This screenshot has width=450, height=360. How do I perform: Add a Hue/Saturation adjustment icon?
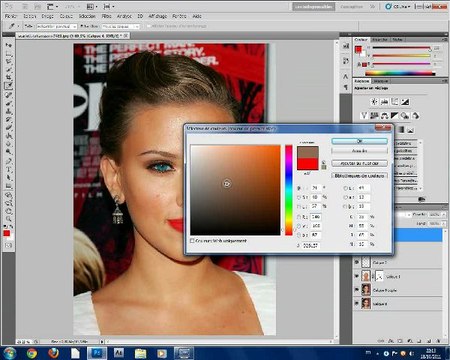click(x=374, y=116)
